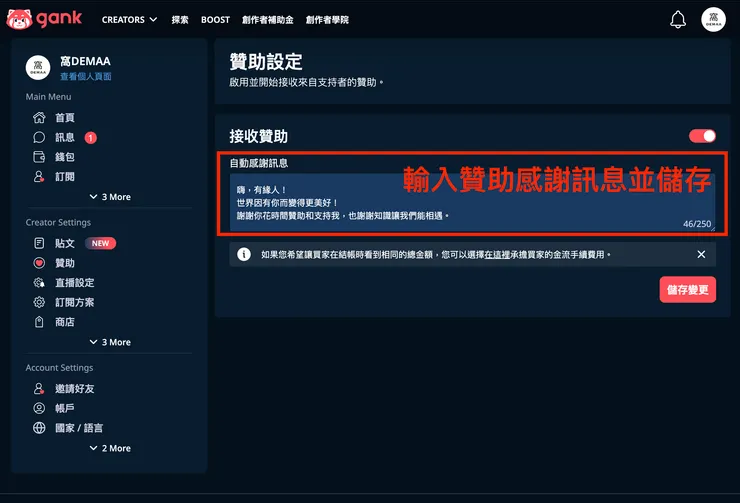The width and height of the screenshot is (740, 503).
Task: Click the person icon beside 邀請好友
Action: coord(39,388)
